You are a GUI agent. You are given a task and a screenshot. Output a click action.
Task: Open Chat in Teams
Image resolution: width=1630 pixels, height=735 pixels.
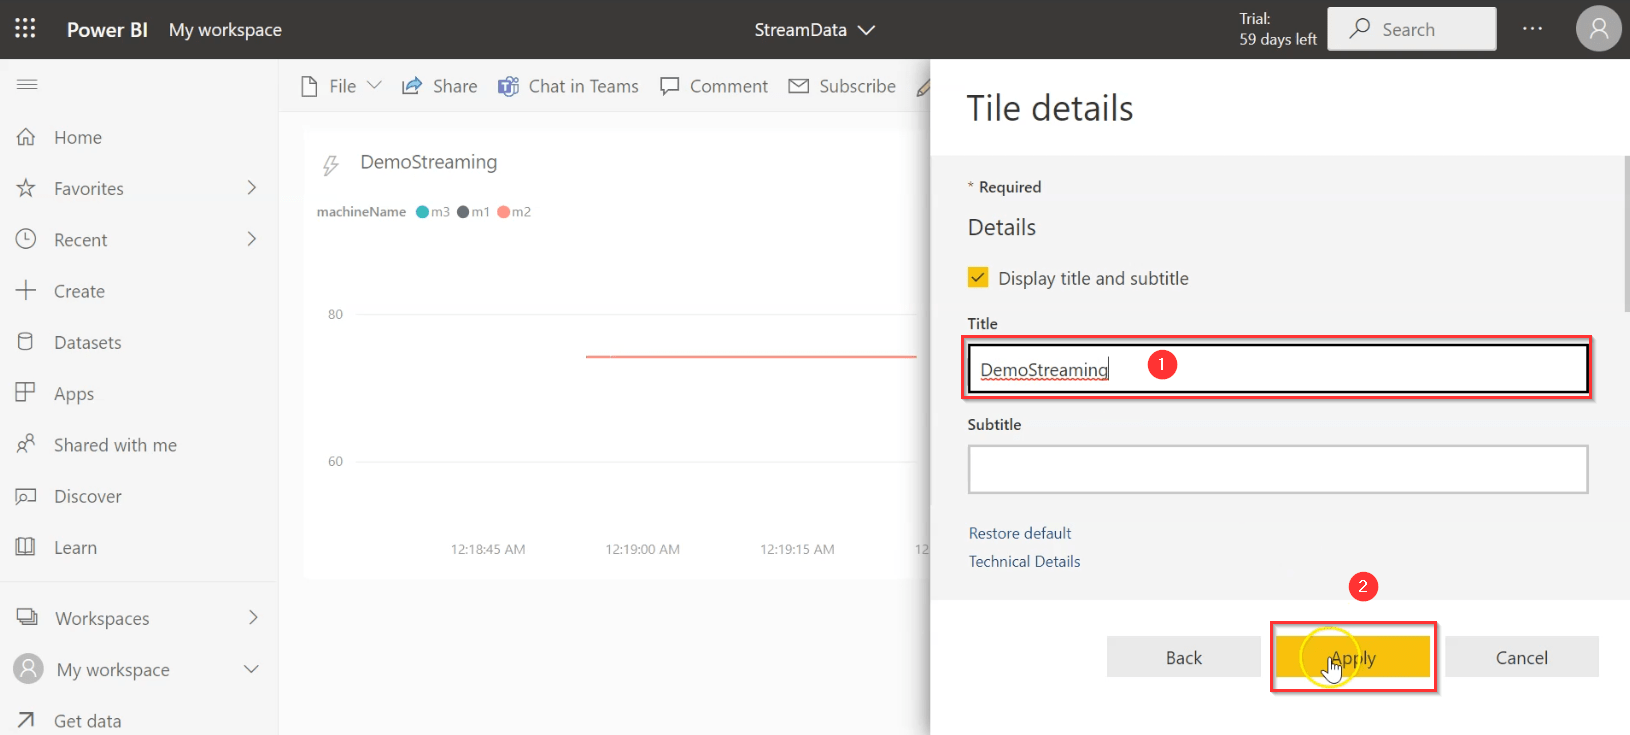568,87
